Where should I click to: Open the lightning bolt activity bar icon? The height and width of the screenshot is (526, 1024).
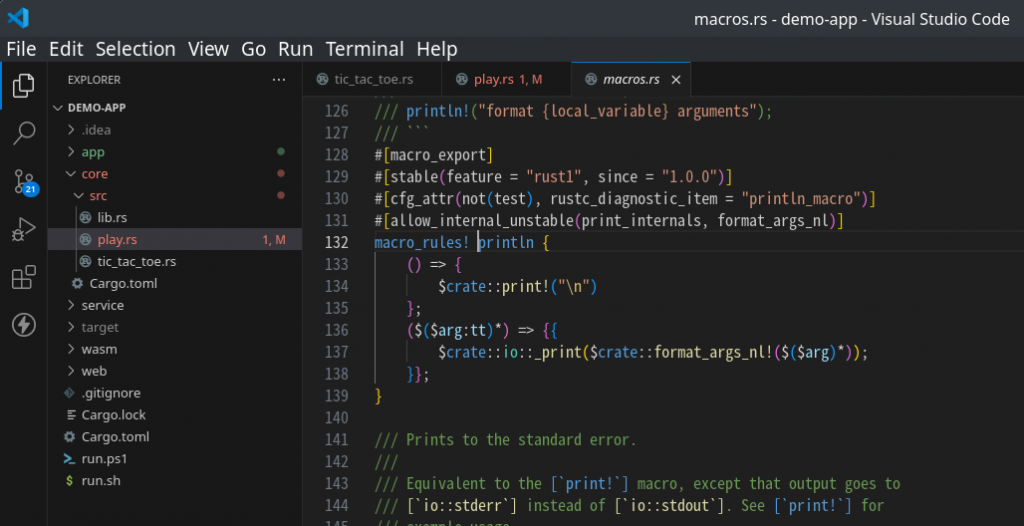[x=24, y=325]
